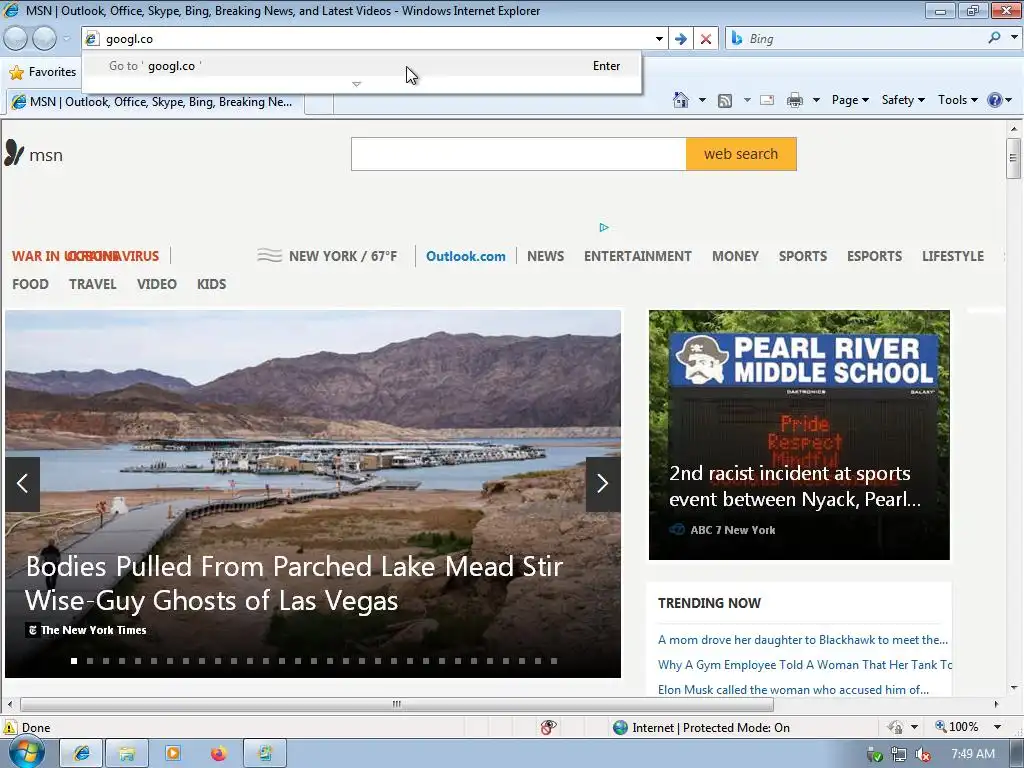Open recent pages dropdown beside Forward button

(x=67, y=39)
